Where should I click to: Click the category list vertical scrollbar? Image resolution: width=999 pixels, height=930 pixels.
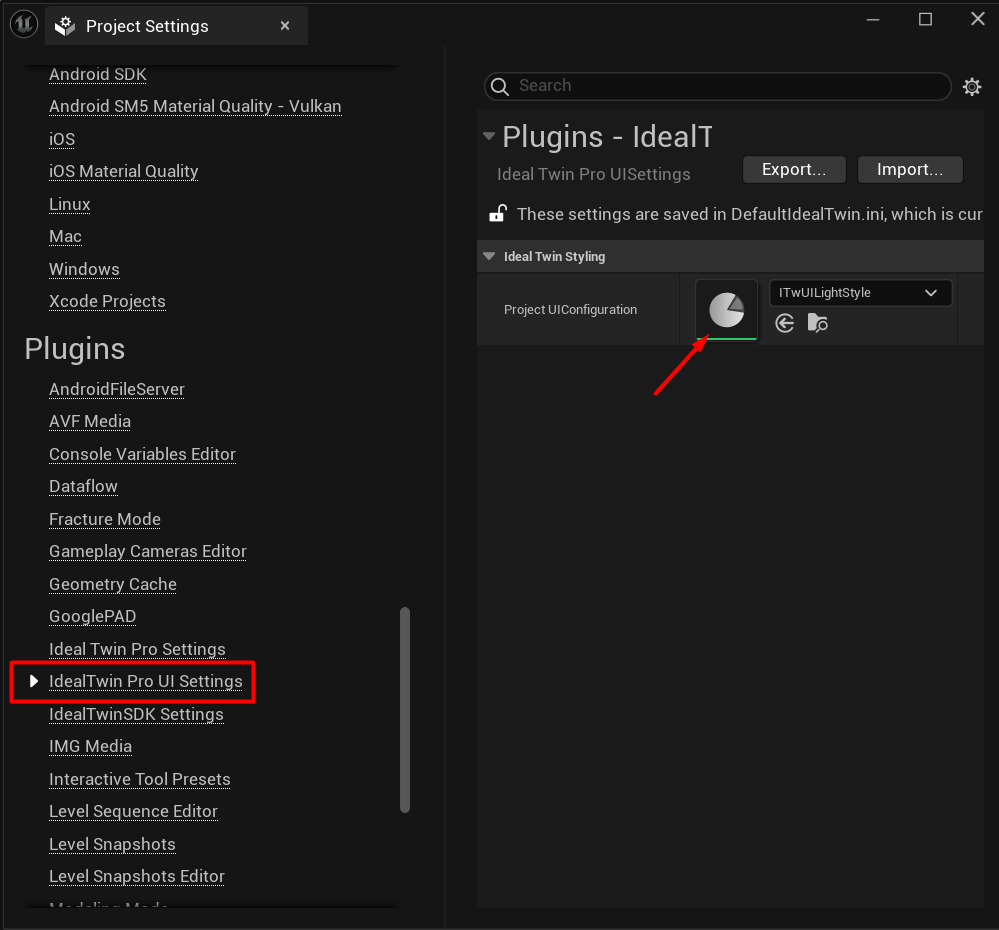tap(404, 708)
